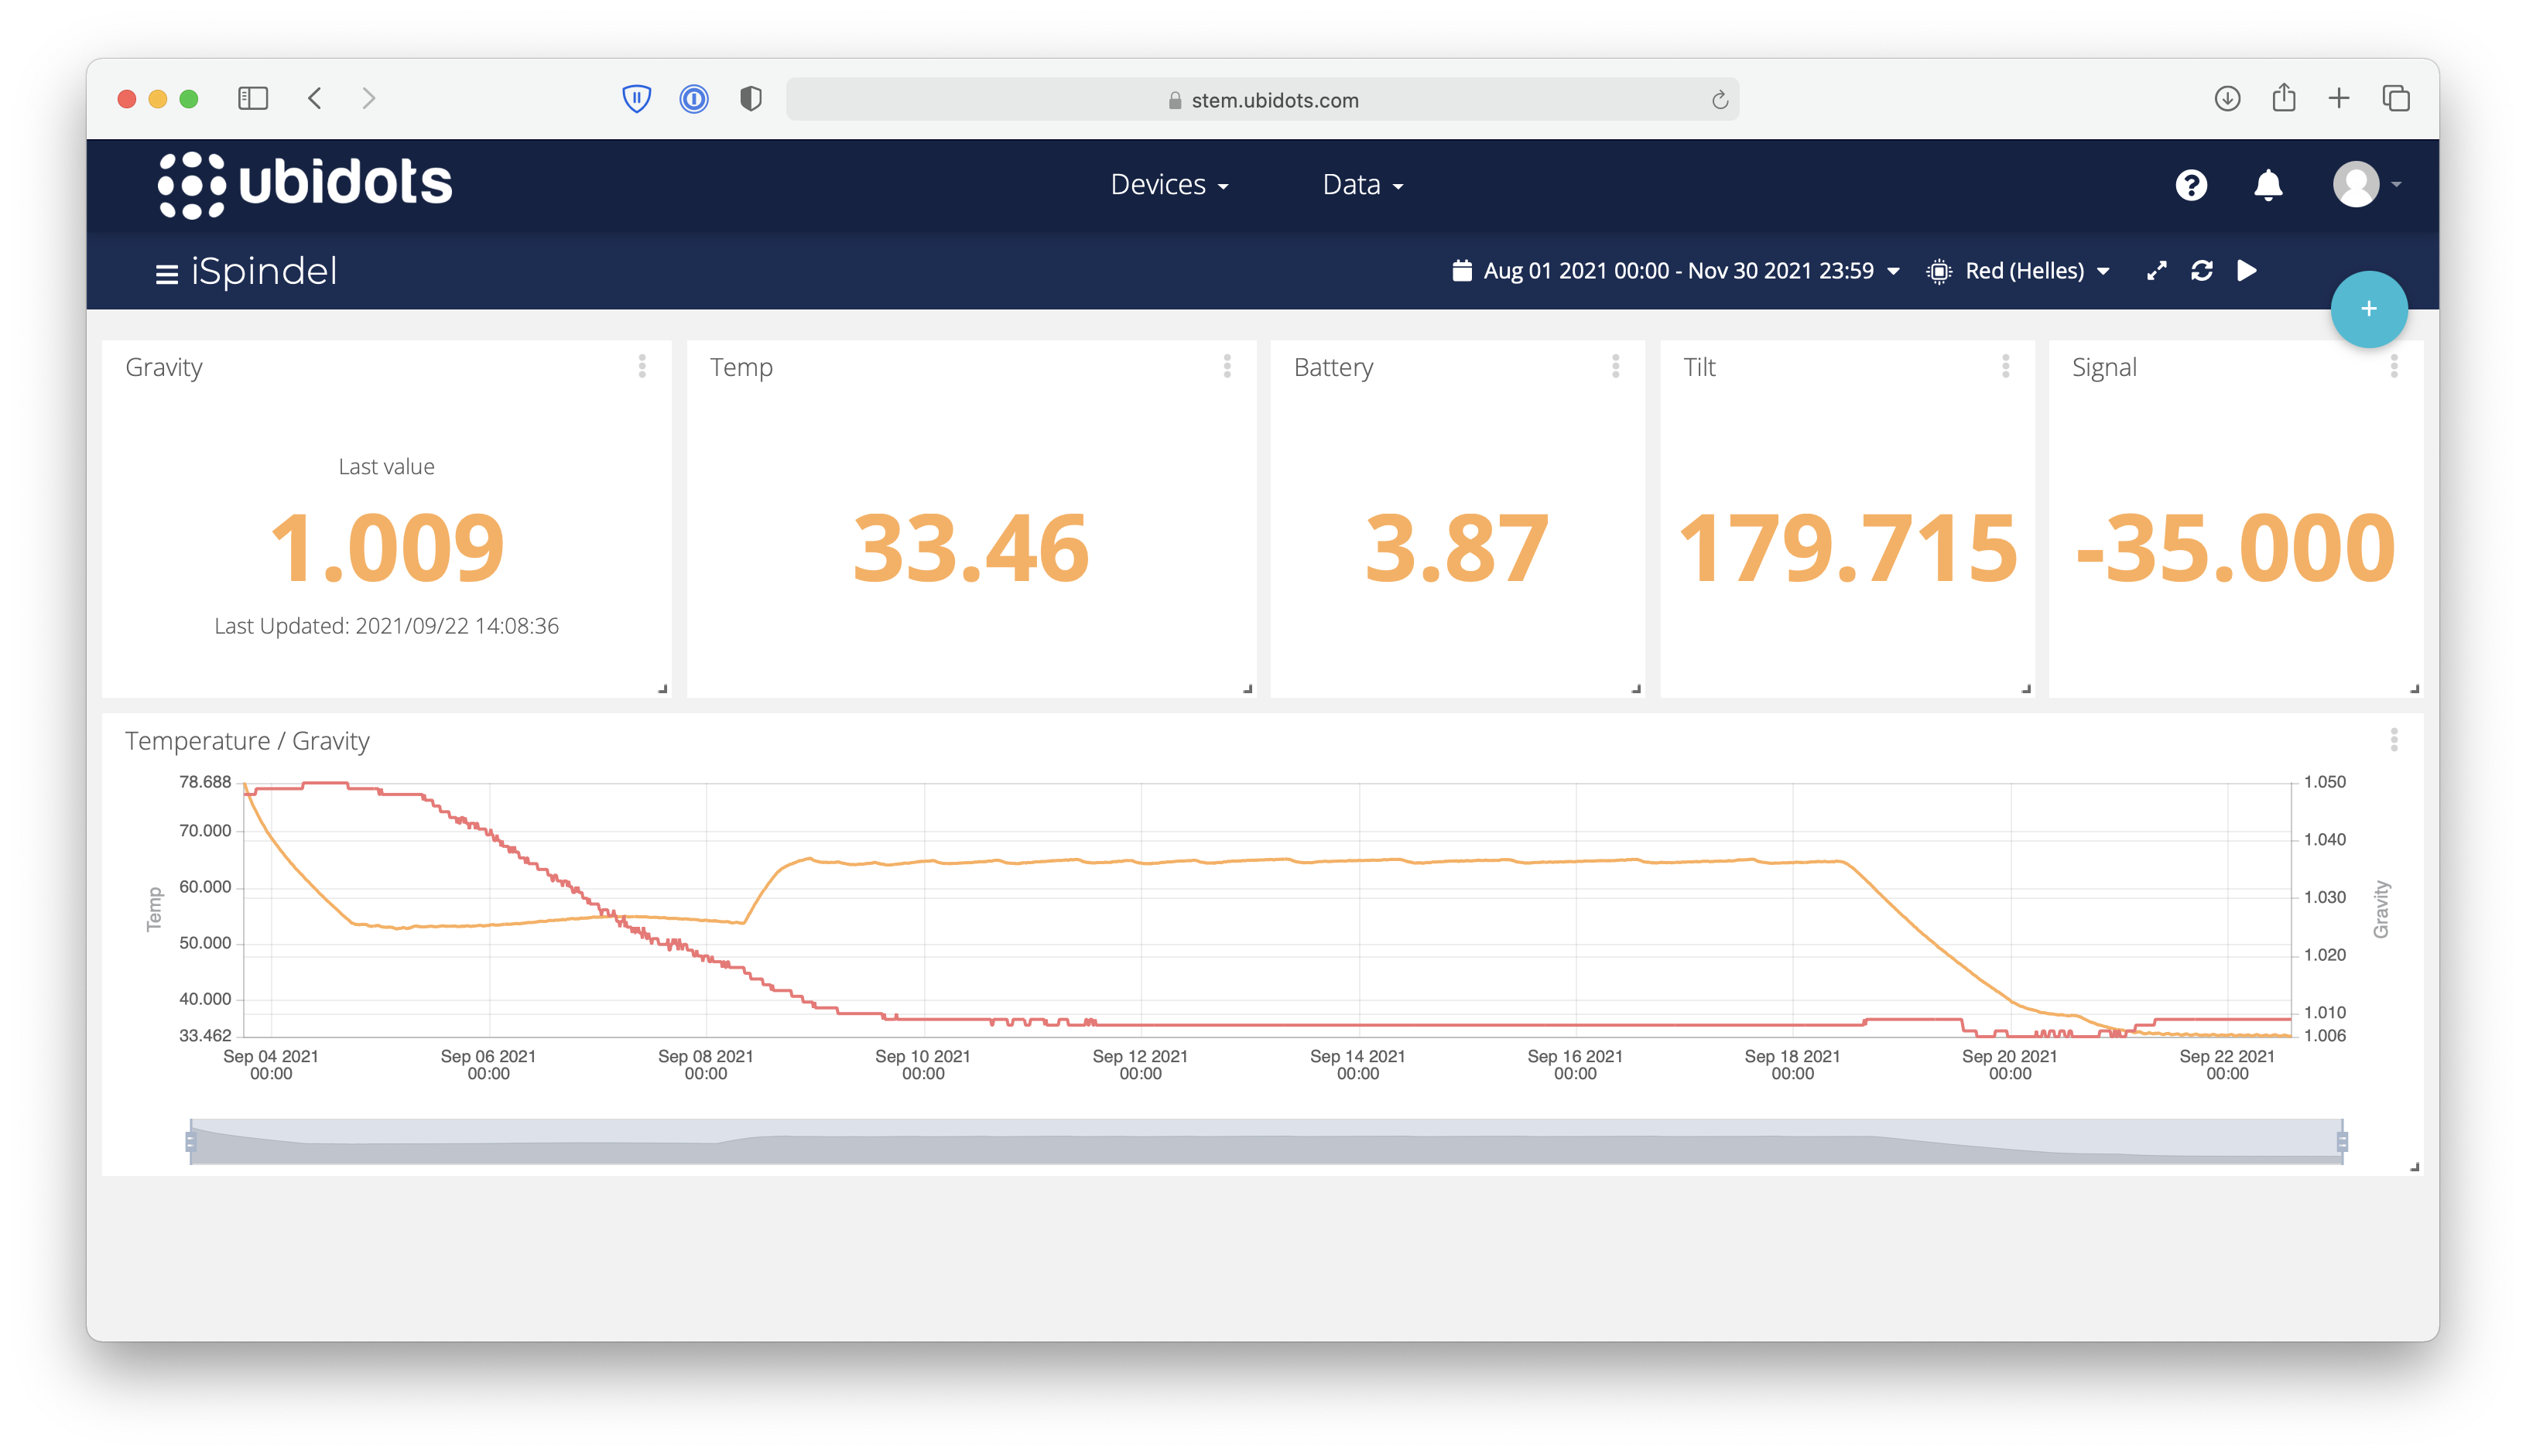The image size is (2526, 1456).
Task: Click the Gravity widget resize handle
Action: coord(662,689)
